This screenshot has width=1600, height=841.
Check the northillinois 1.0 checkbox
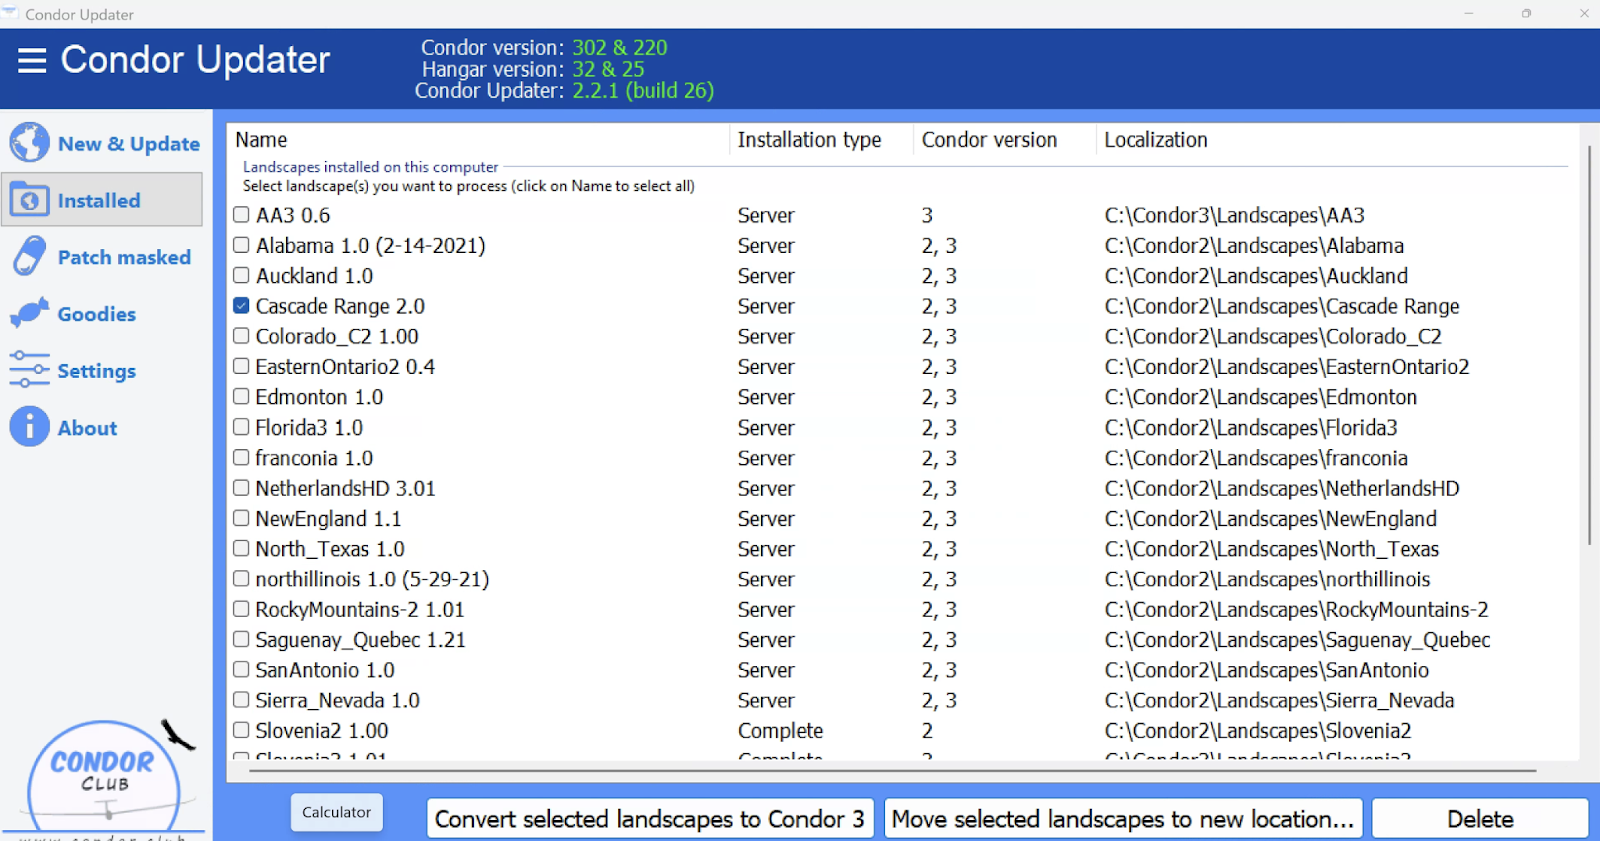(241, 578)
